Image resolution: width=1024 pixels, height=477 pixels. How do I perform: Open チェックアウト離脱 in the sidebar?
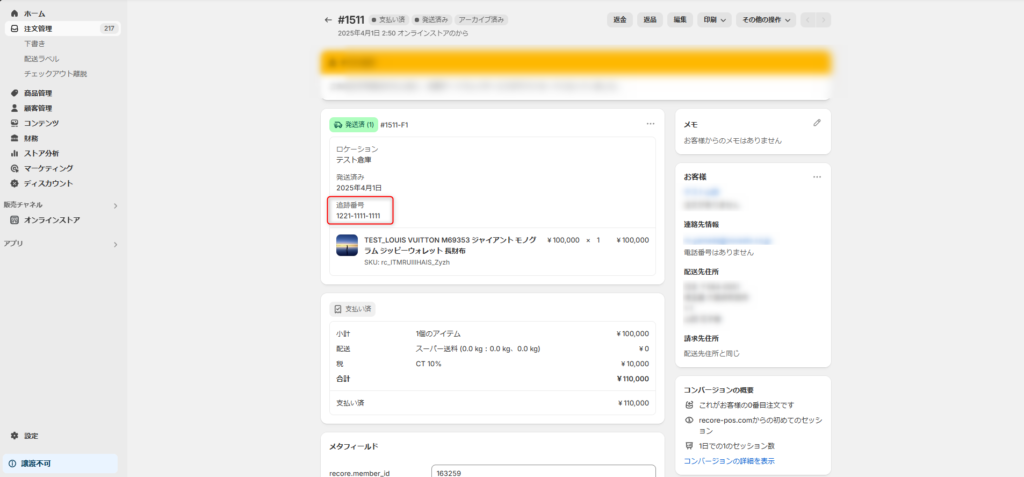56,74
